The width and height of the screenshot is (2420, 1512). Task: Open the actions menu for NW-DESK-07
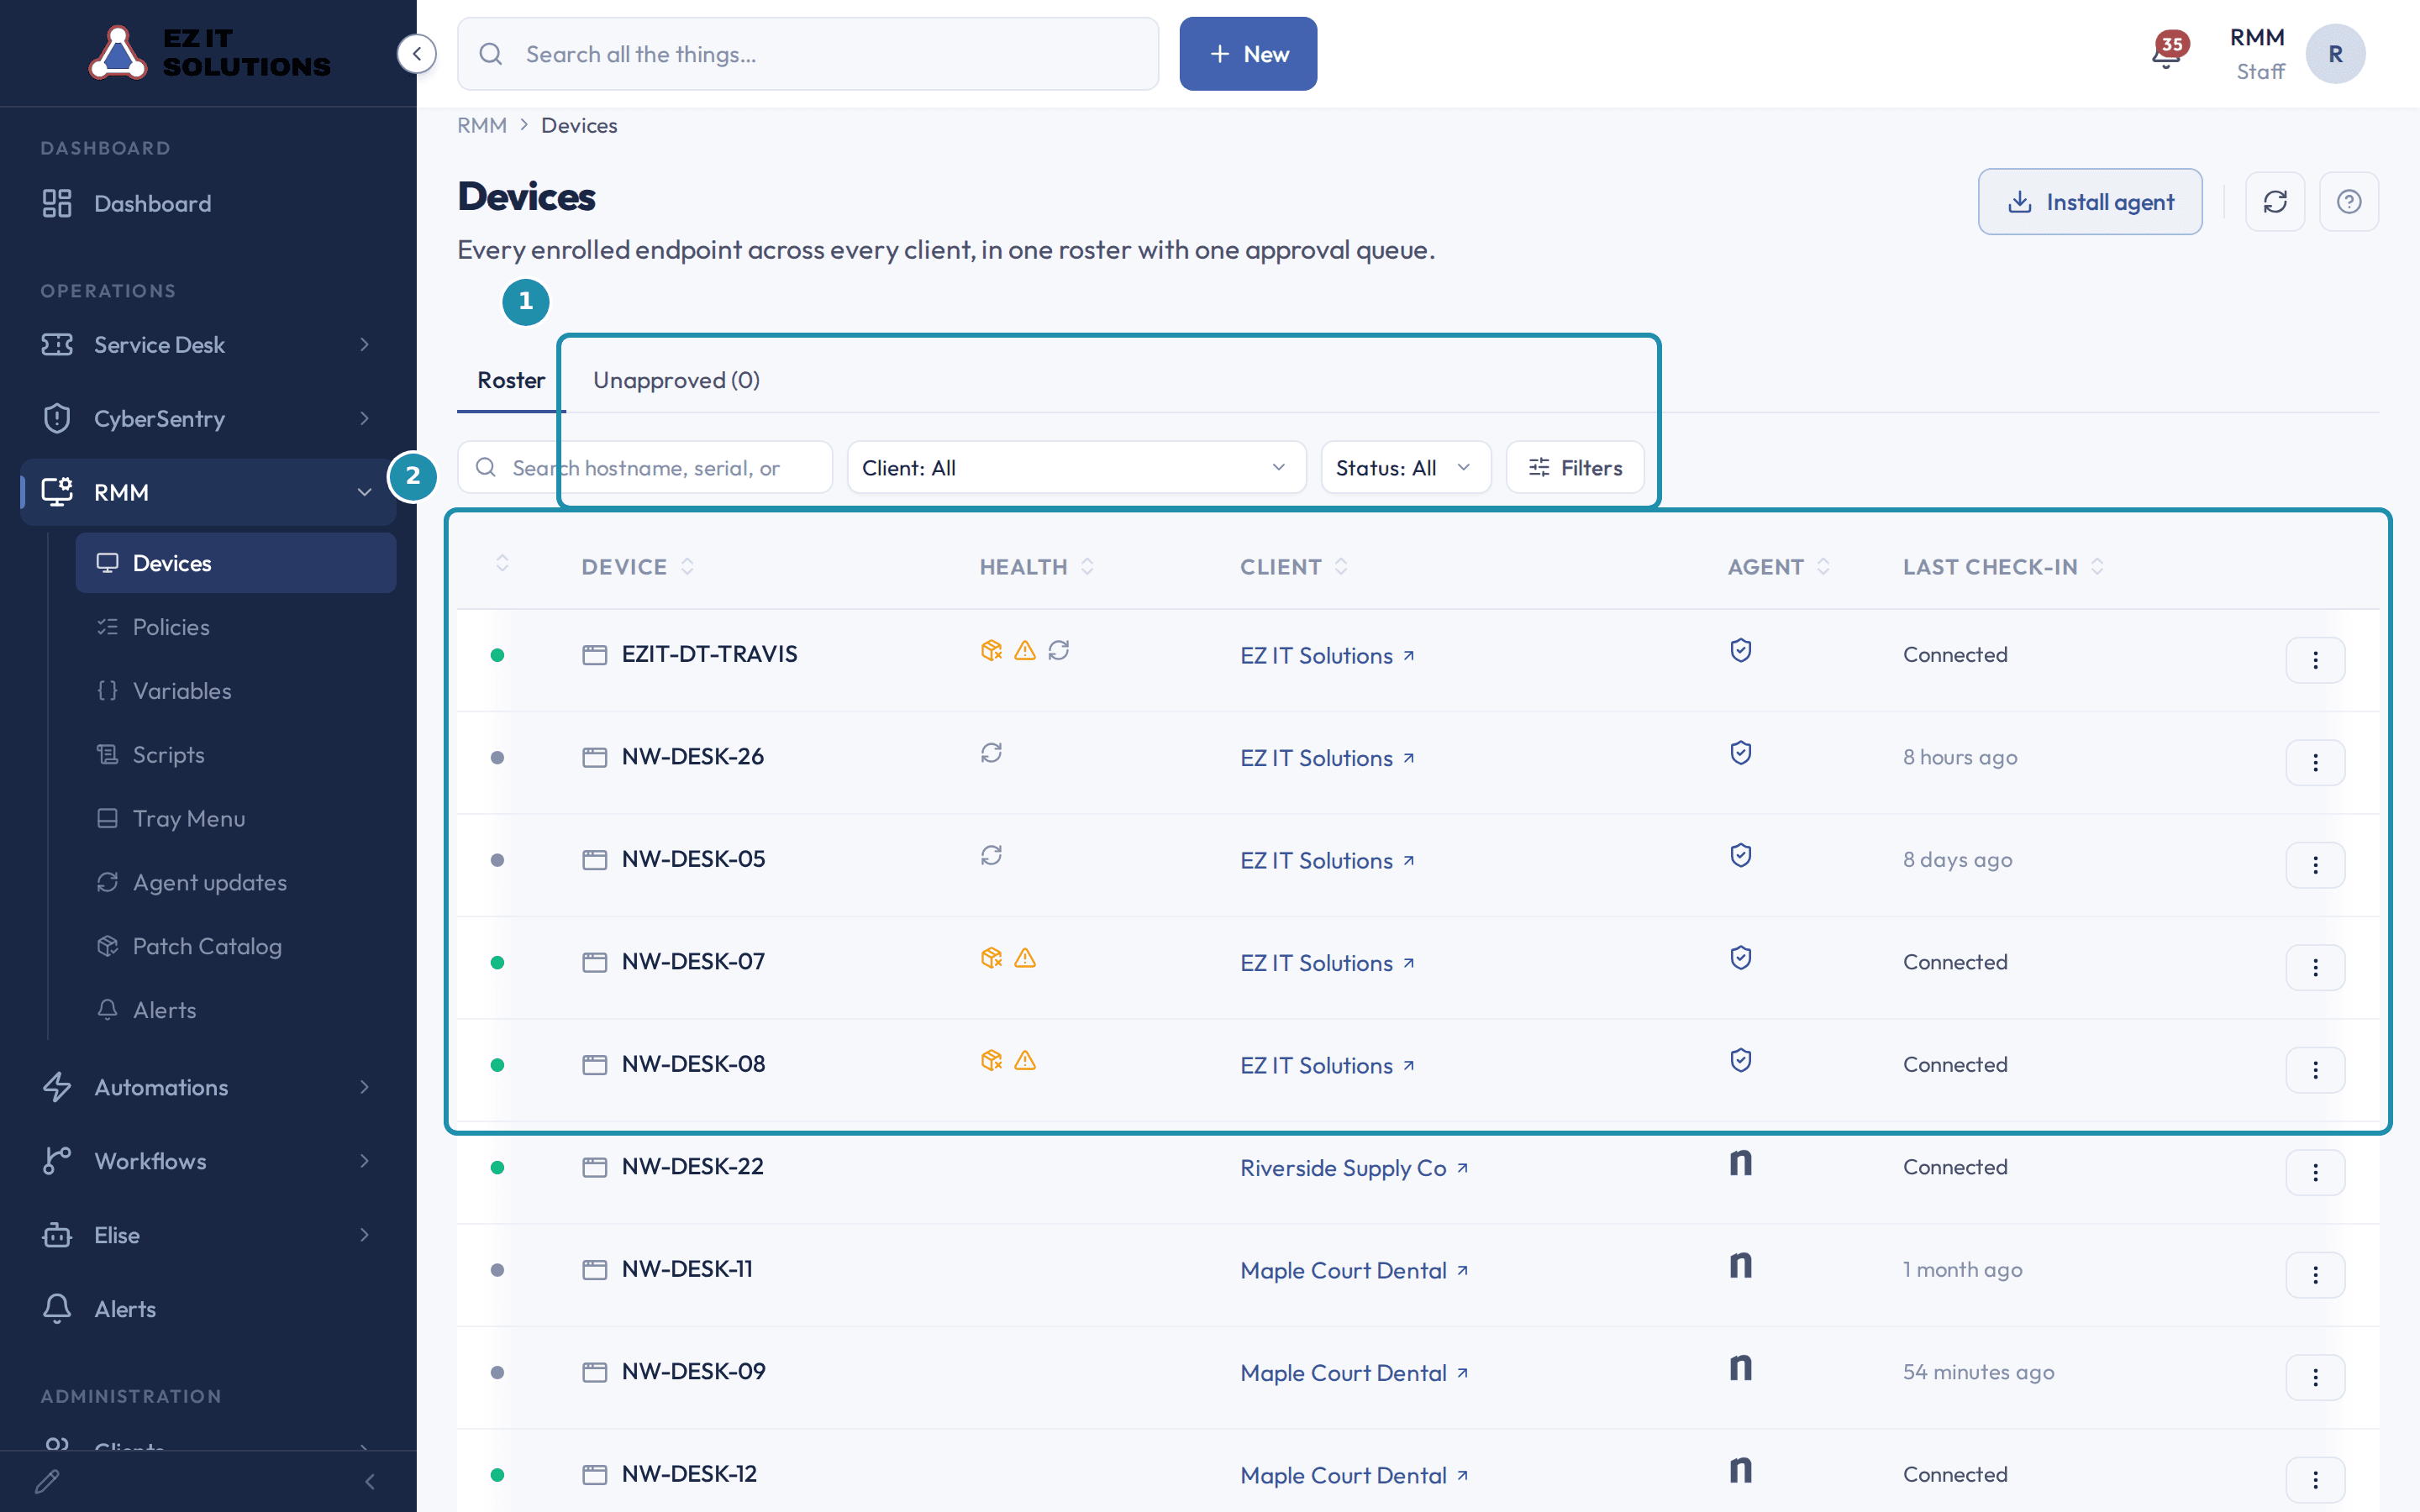[x=2315, y=967]
